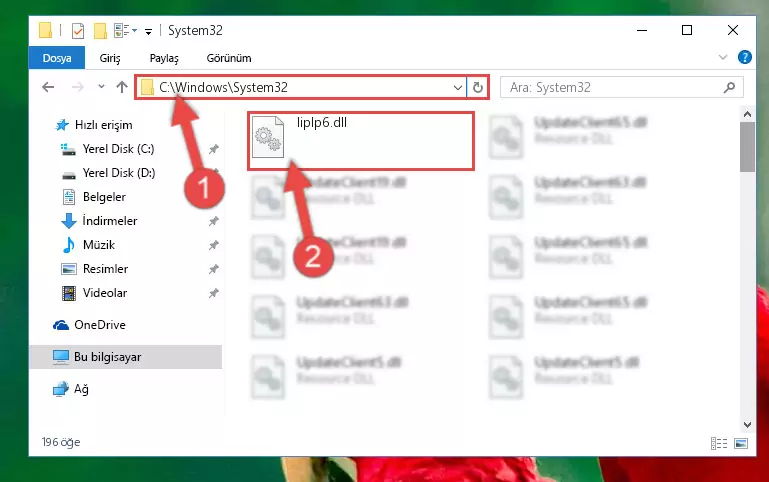
Task: Click the Ara: System32 search box
Action: [621, 87]
